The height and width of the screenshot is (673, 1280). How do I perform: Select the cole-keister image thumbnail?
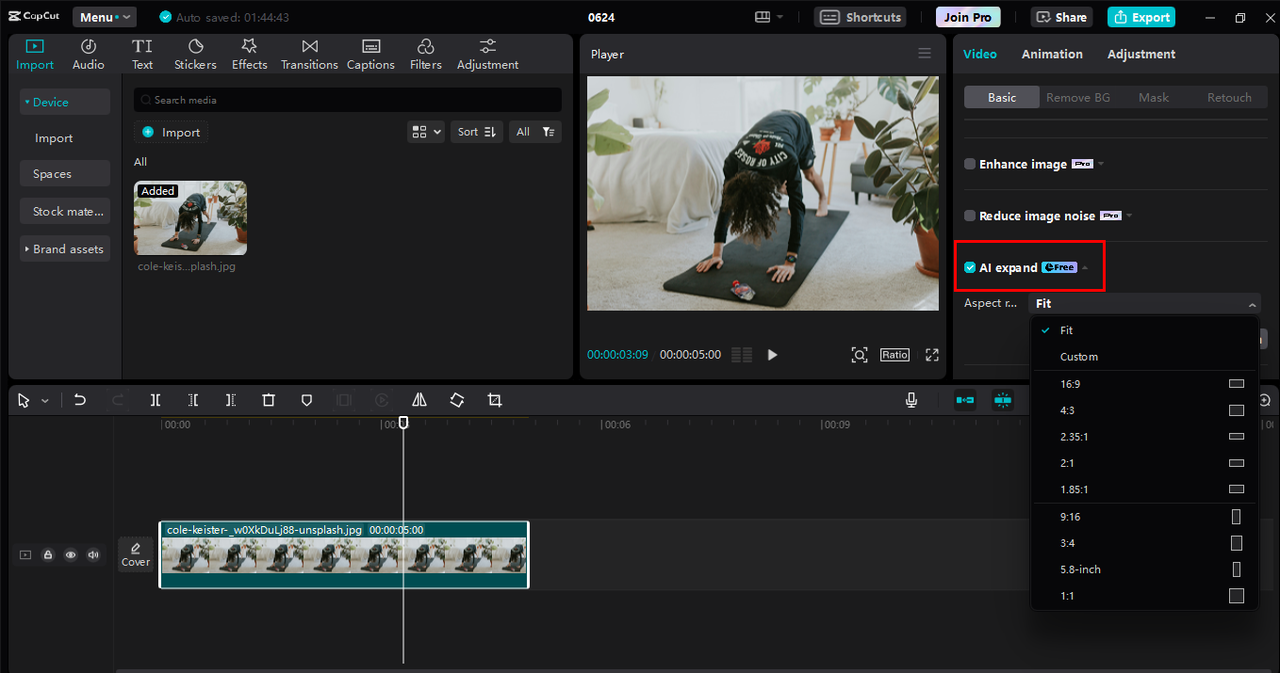coord(190,218)
